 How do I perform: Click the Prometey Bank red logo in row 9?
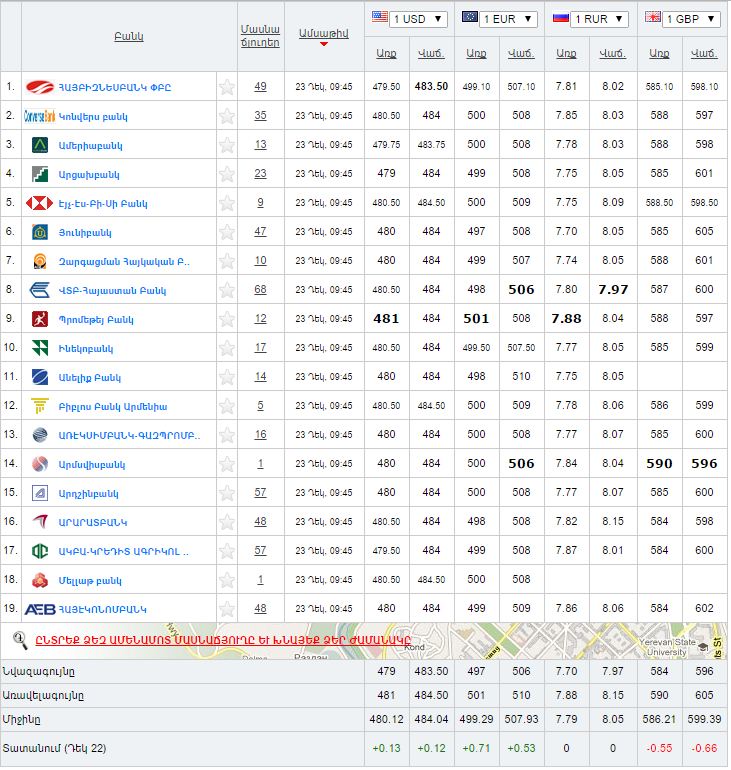pos(39,319)
